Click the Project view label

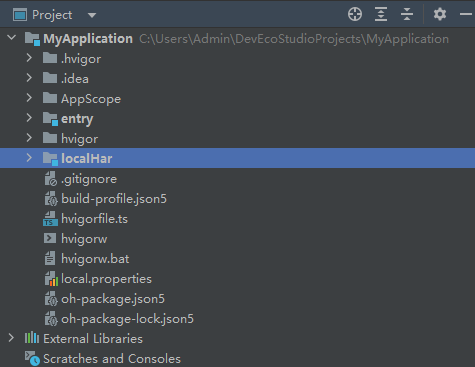click(x=52, y=15)
